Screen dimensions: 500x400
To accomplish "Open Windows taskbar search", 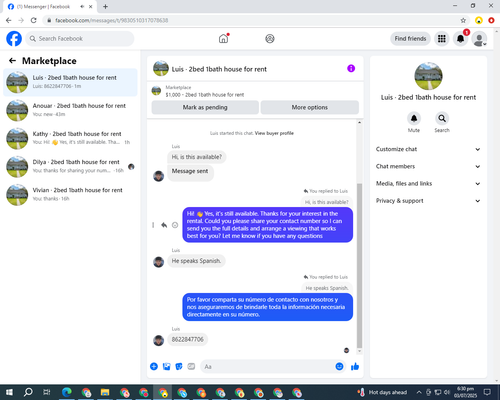I will 28,392.
